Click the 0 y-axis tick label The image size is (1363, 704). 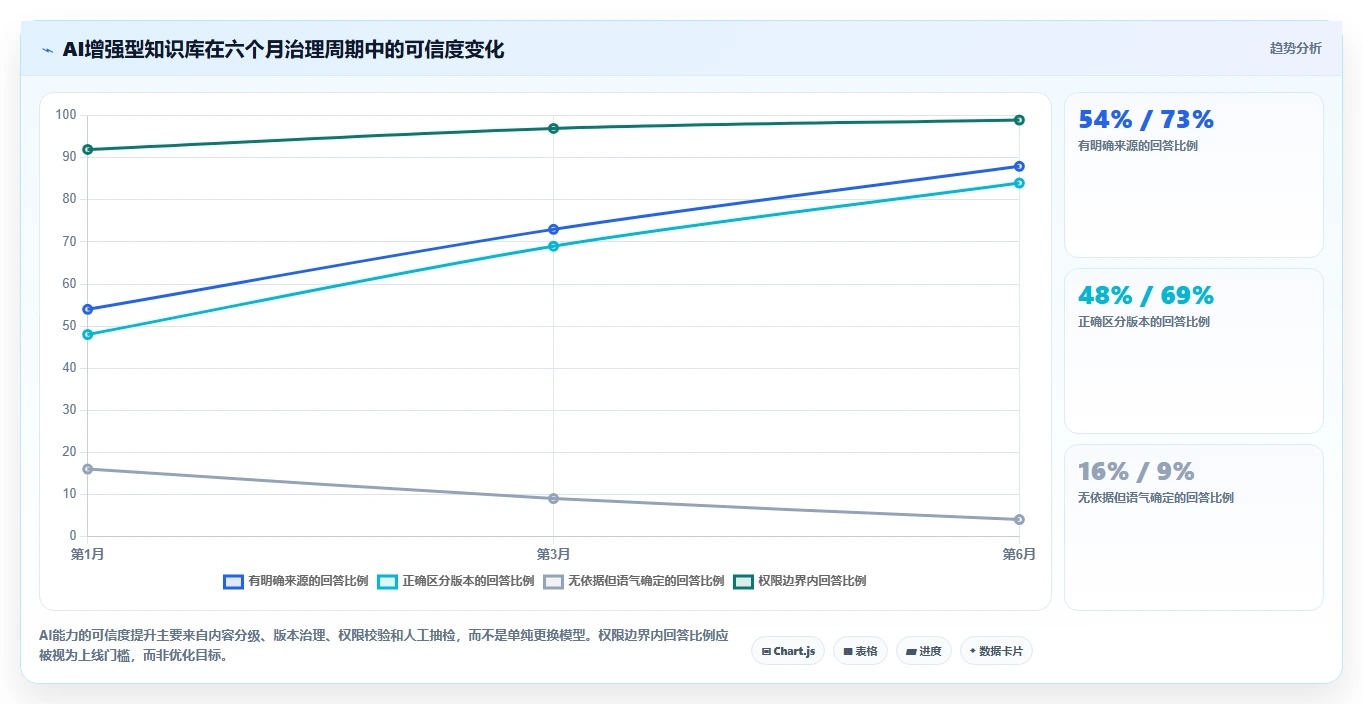click(x=73, y=536)
